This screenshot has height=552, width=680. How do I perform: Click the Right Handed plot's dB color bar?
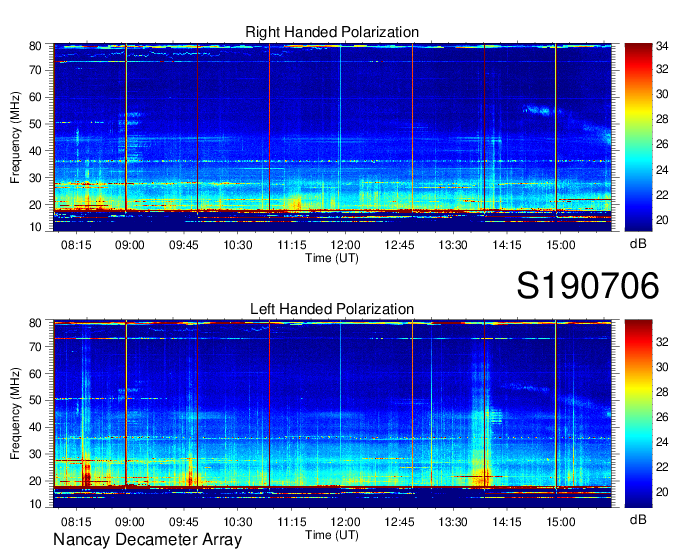click(638, 137)
